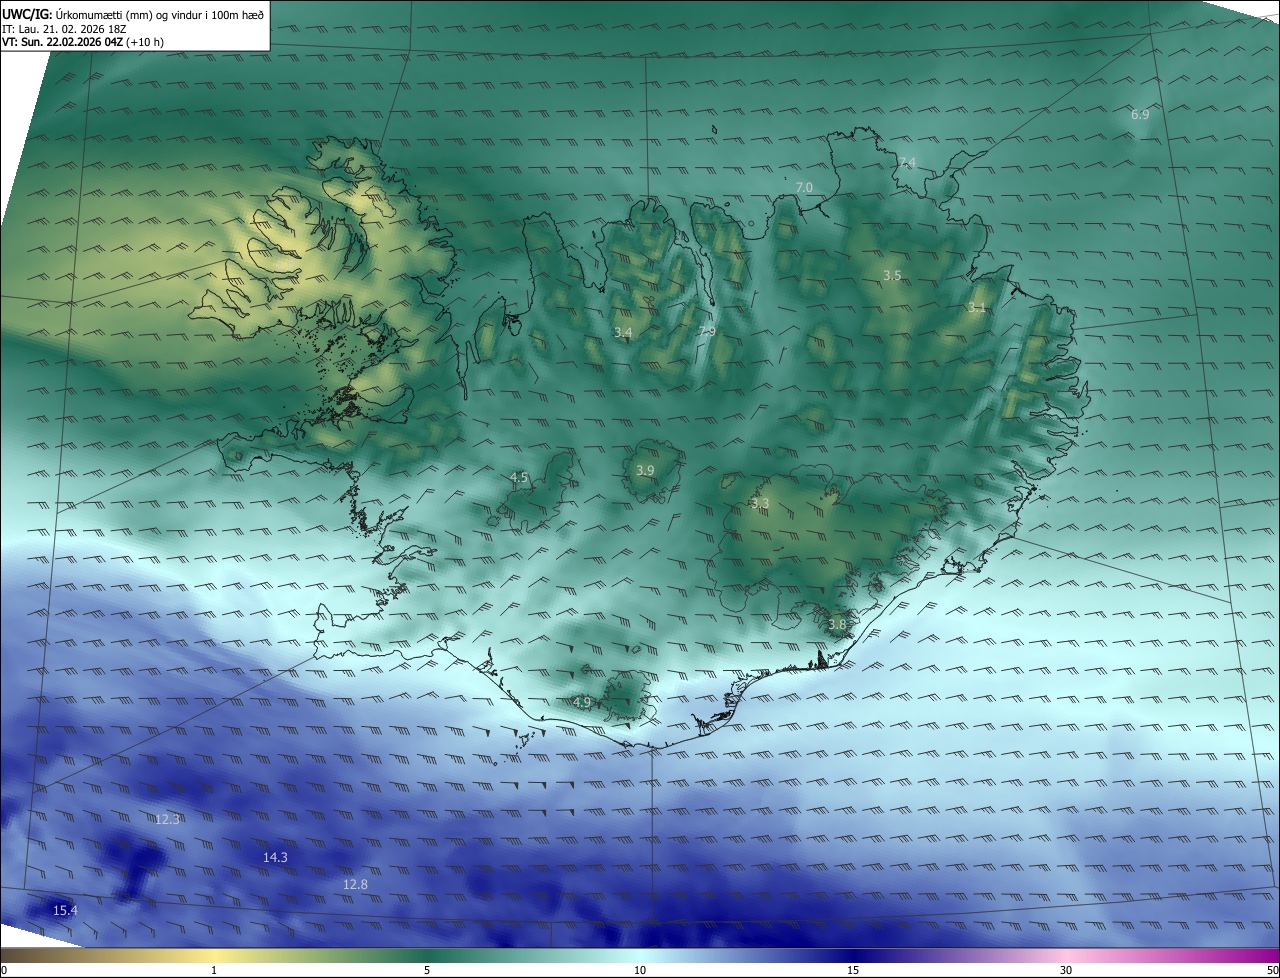This screenshot has height=978, width=1280.
Task: Click the colorbar tick label 10
Action: (640, 970)
